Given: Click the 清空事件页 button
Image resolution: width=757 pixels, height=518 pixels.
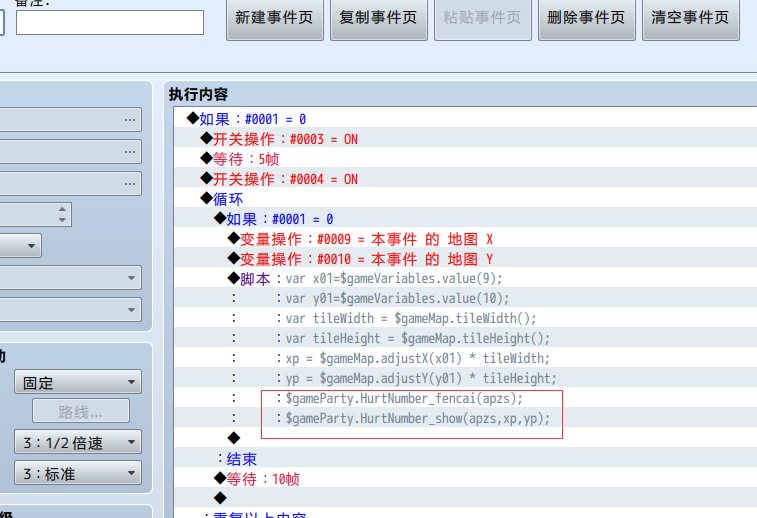Looking at the screenshot, I should pyautogui.click(x=690, y=18).
